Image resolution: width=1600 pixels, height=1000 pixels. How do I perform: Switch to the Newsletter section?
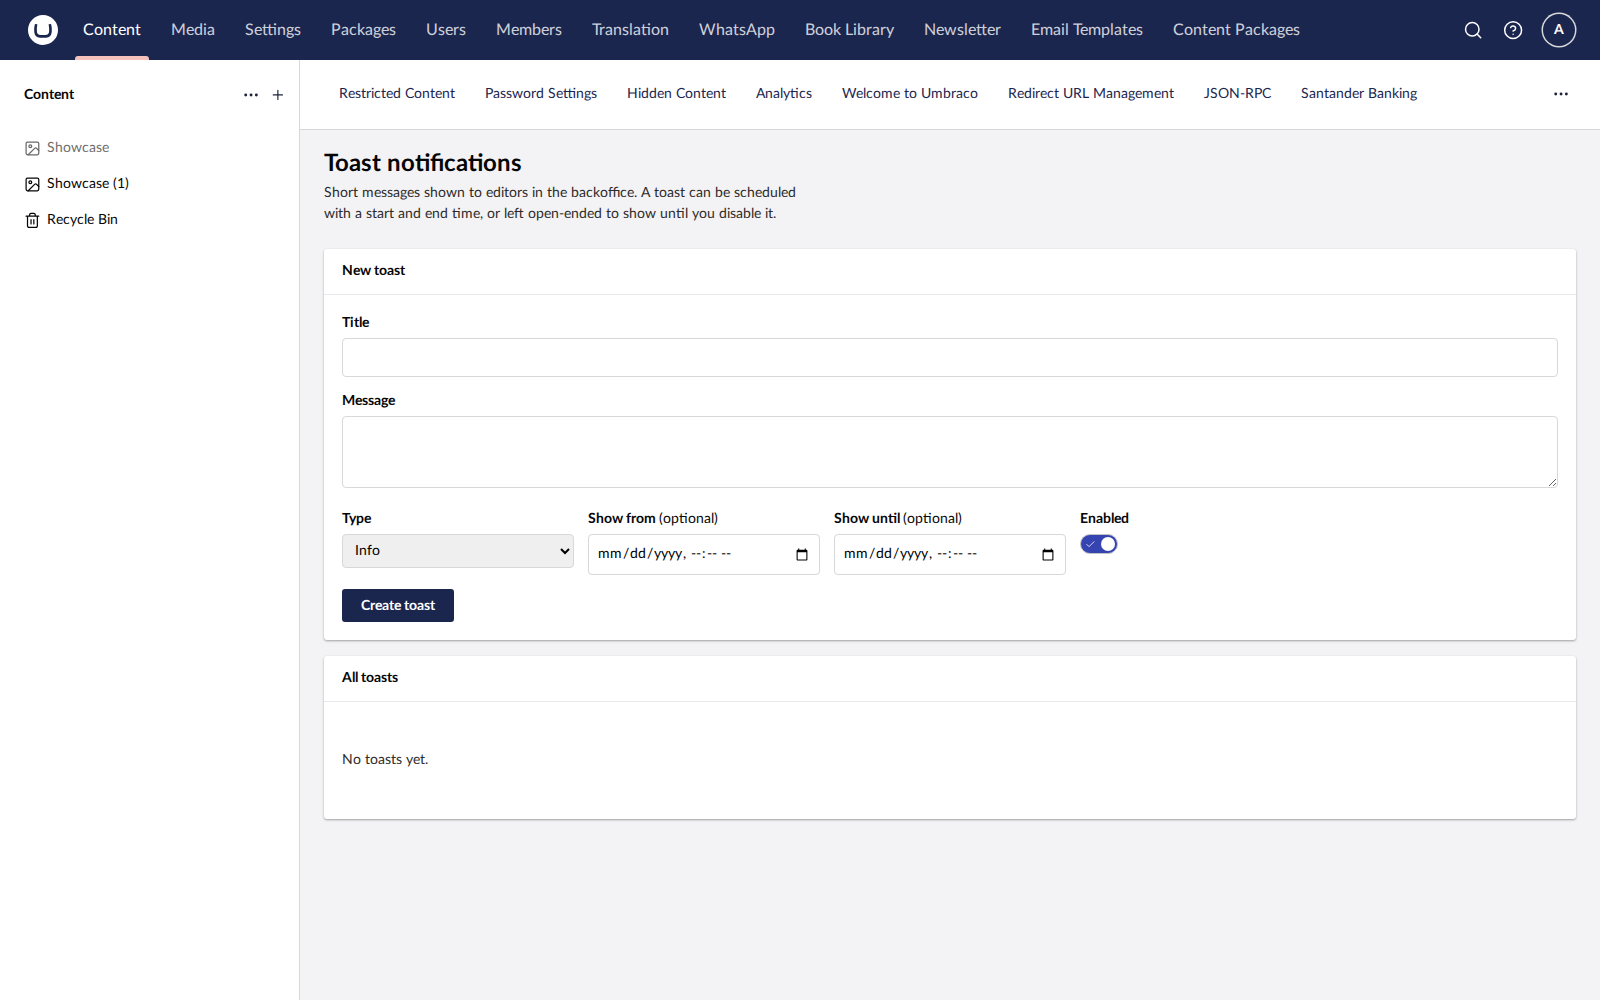962,30
